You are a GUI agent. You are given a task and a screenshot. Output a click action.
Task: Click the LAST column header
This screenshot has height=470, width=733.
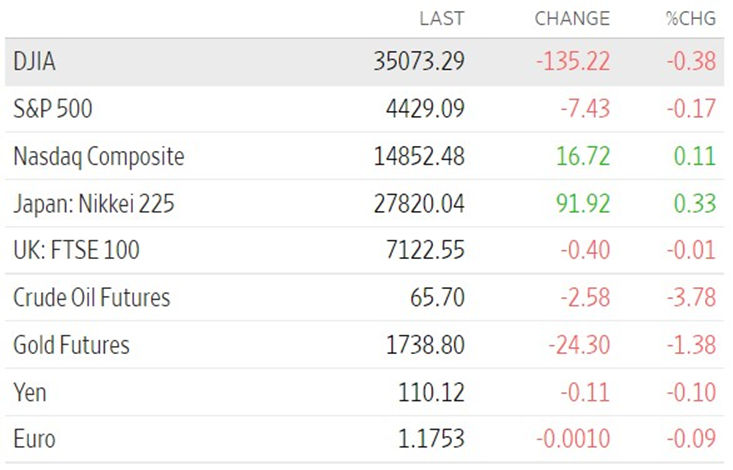click(442, 19)
